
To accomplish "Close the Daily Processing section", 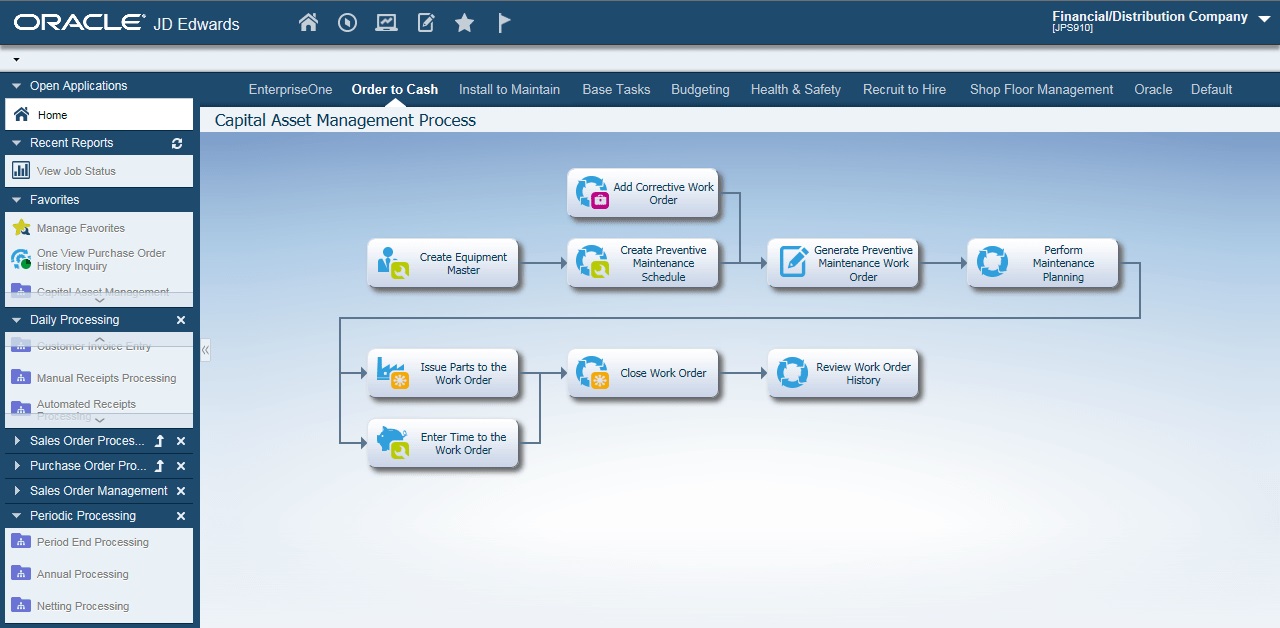I will [x=181, y=320].
